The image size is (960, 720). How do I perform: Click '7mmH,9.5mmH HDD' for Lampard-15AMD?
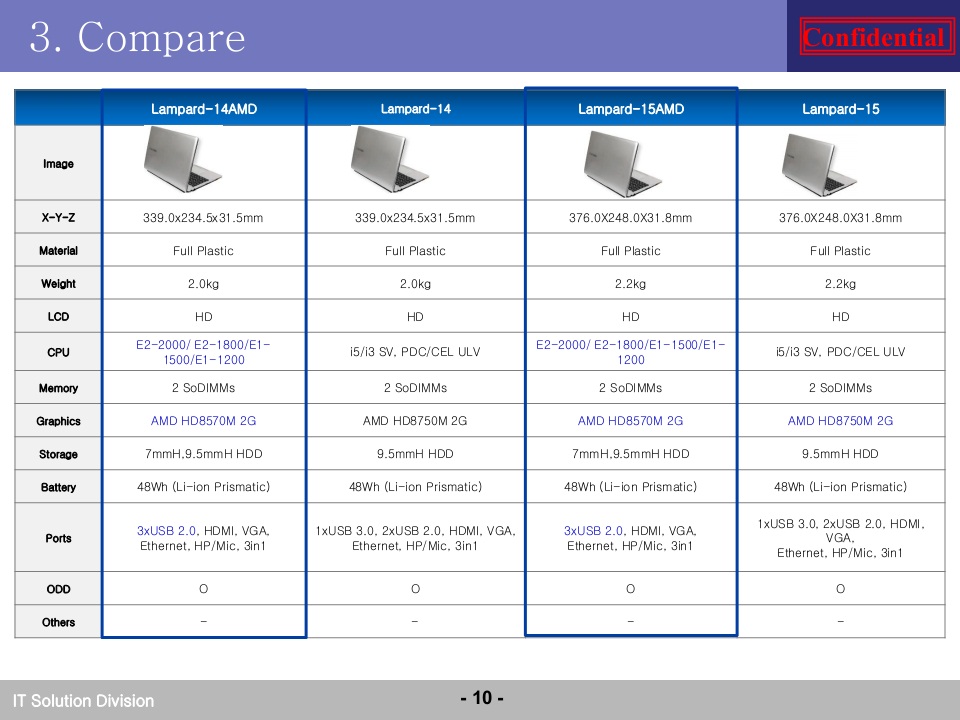point(631,454)
